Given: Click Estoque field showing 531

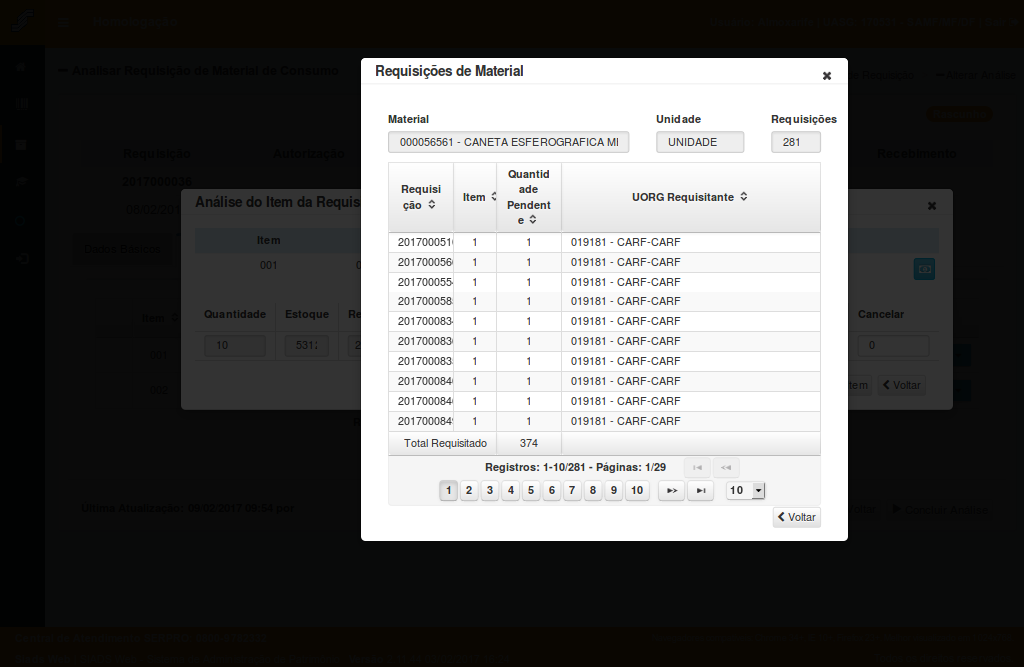Looking at the screenshot, I should click(307, 346).
